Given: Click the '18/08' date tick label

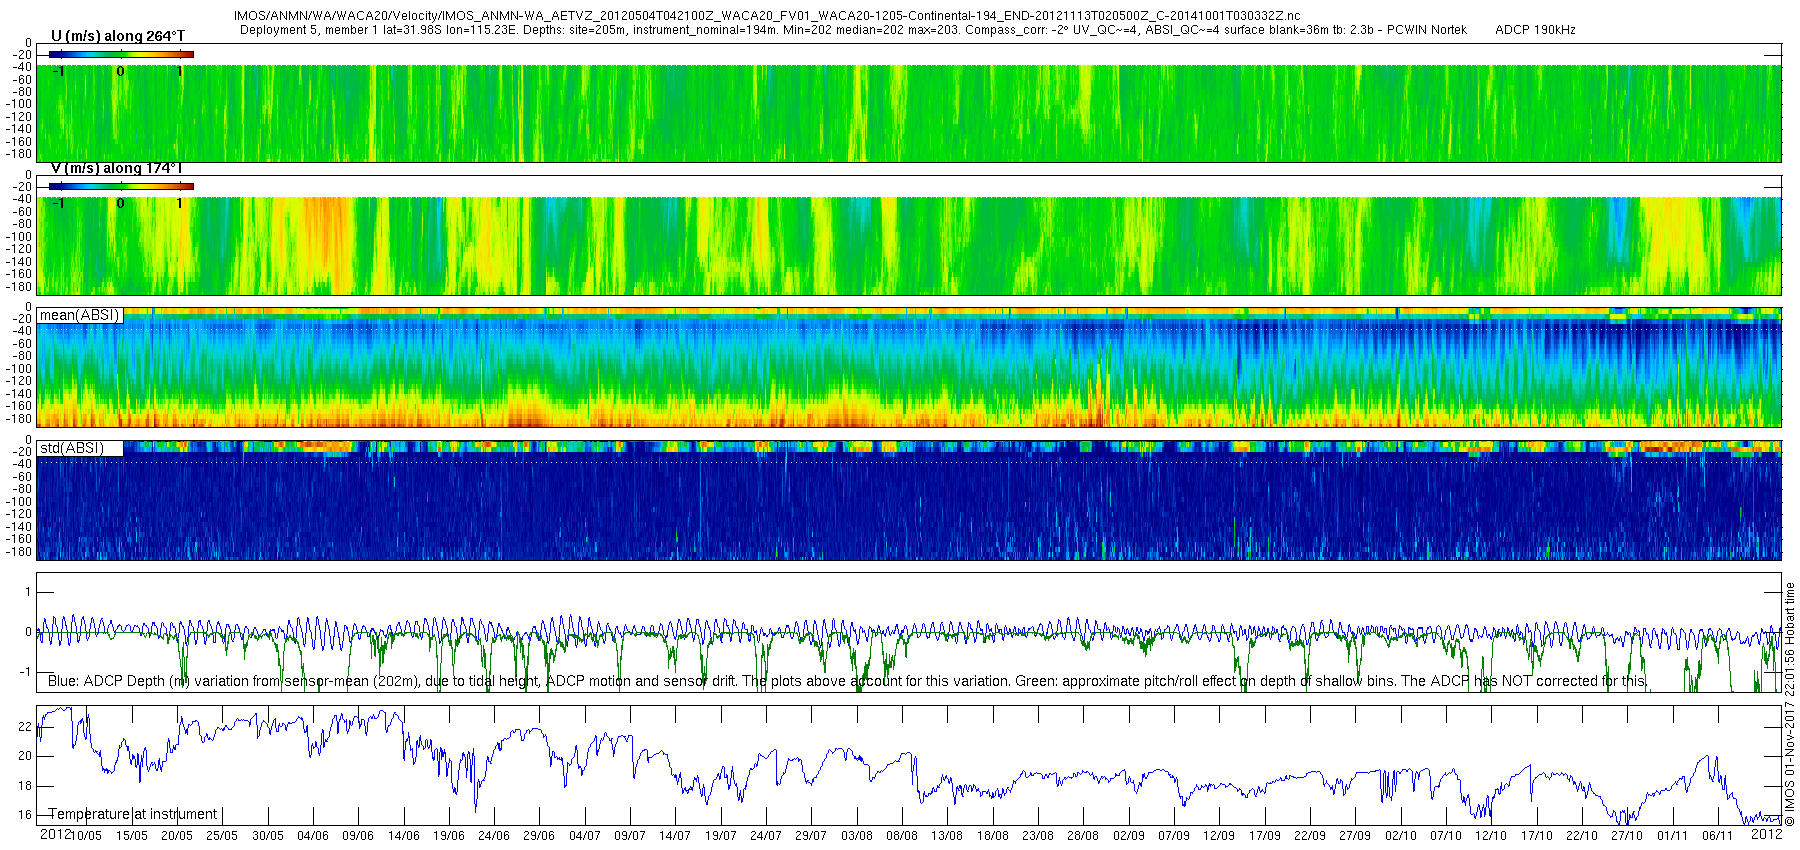Looking at the screenshot, I should pyautogui.click(x=993, y=836).
